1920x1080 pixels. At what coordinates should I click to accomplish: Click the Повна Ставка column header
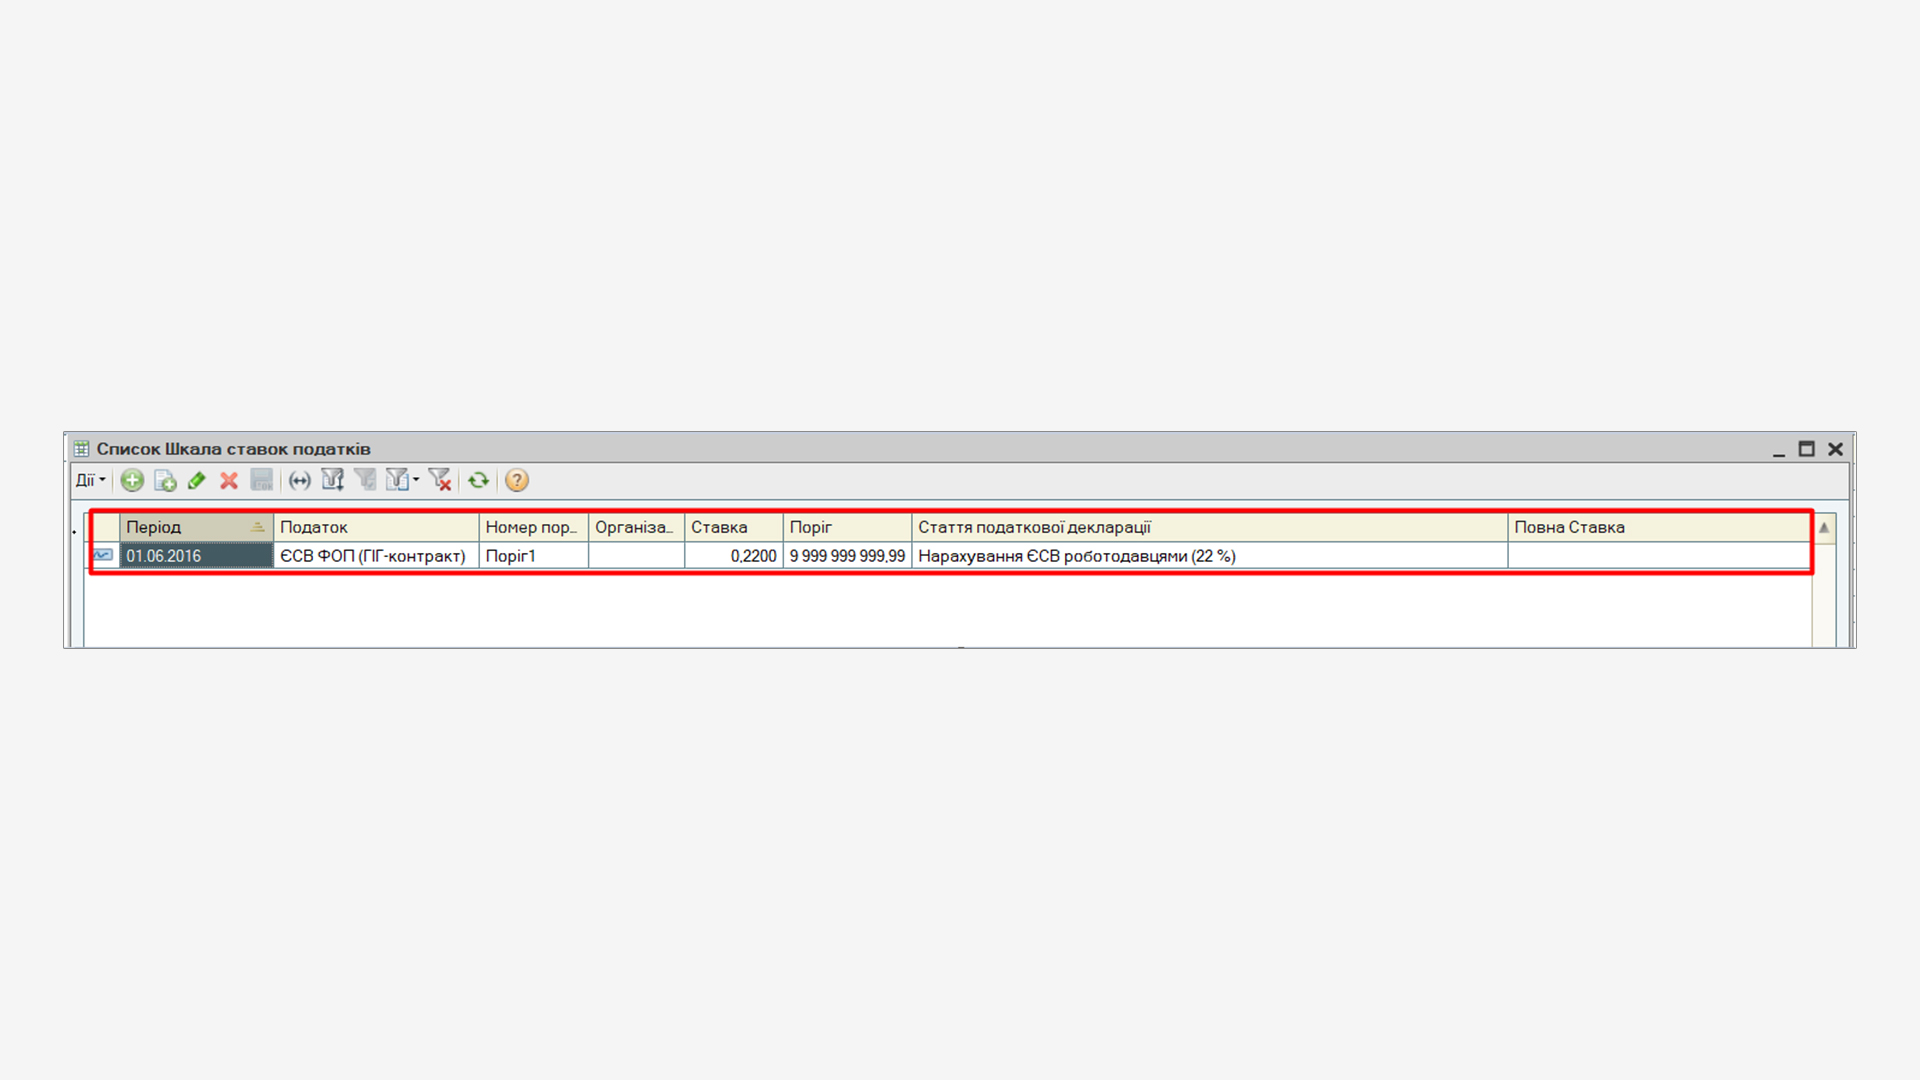click(1659, 527)
